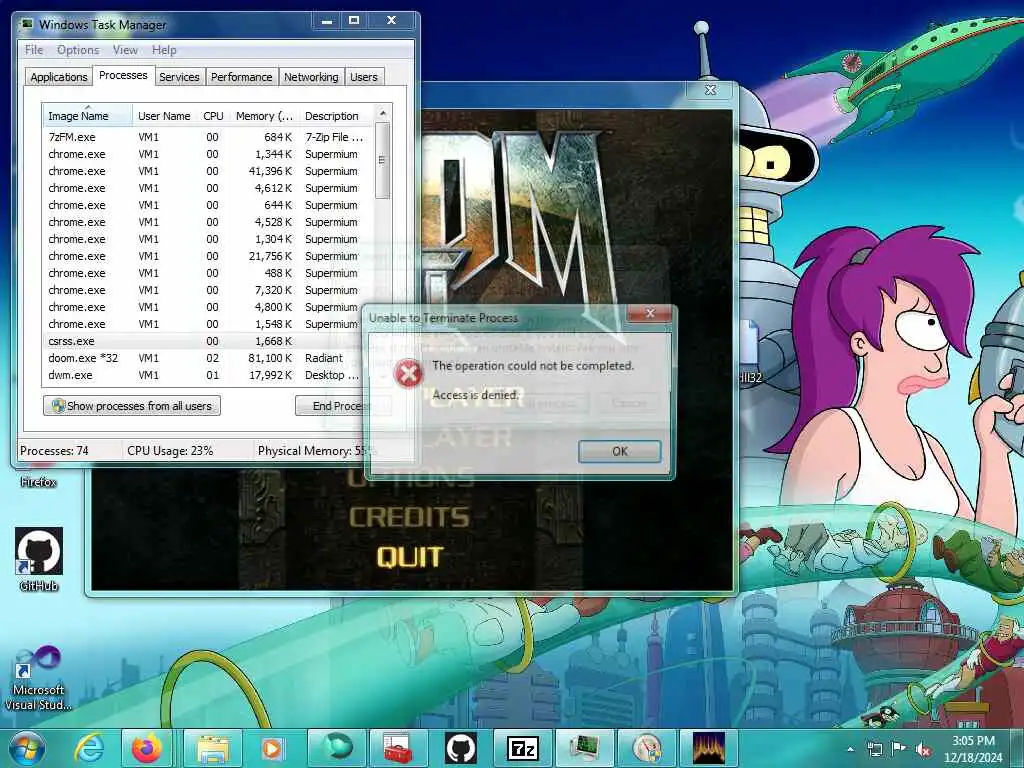Click the clock-shield taskbar icon
This screenshot has width=1024, height=768.
pos(647,748)
